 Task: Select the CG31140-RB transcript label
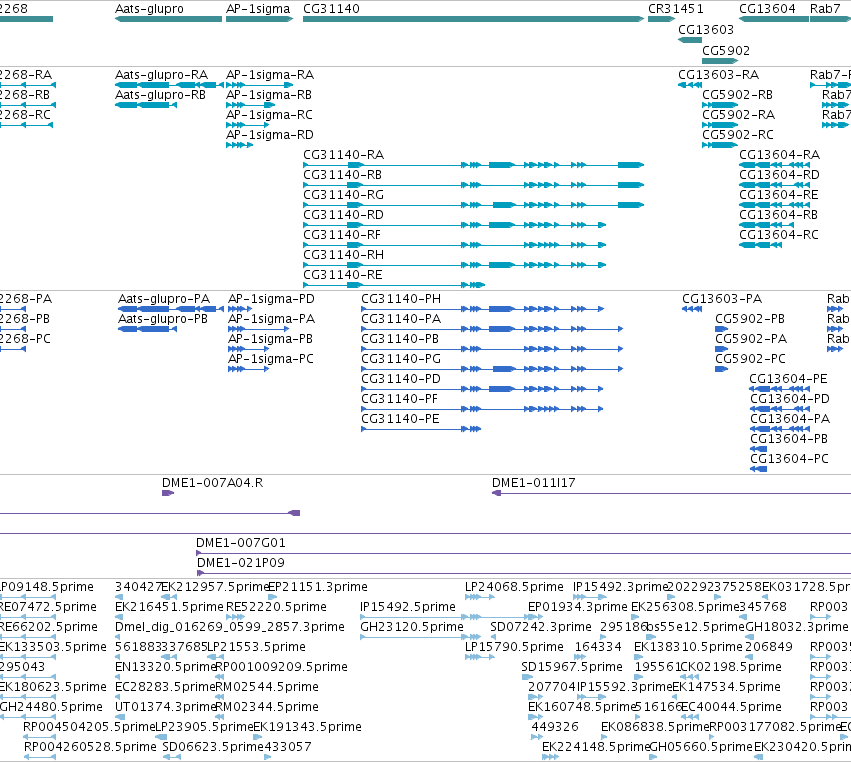342,175
